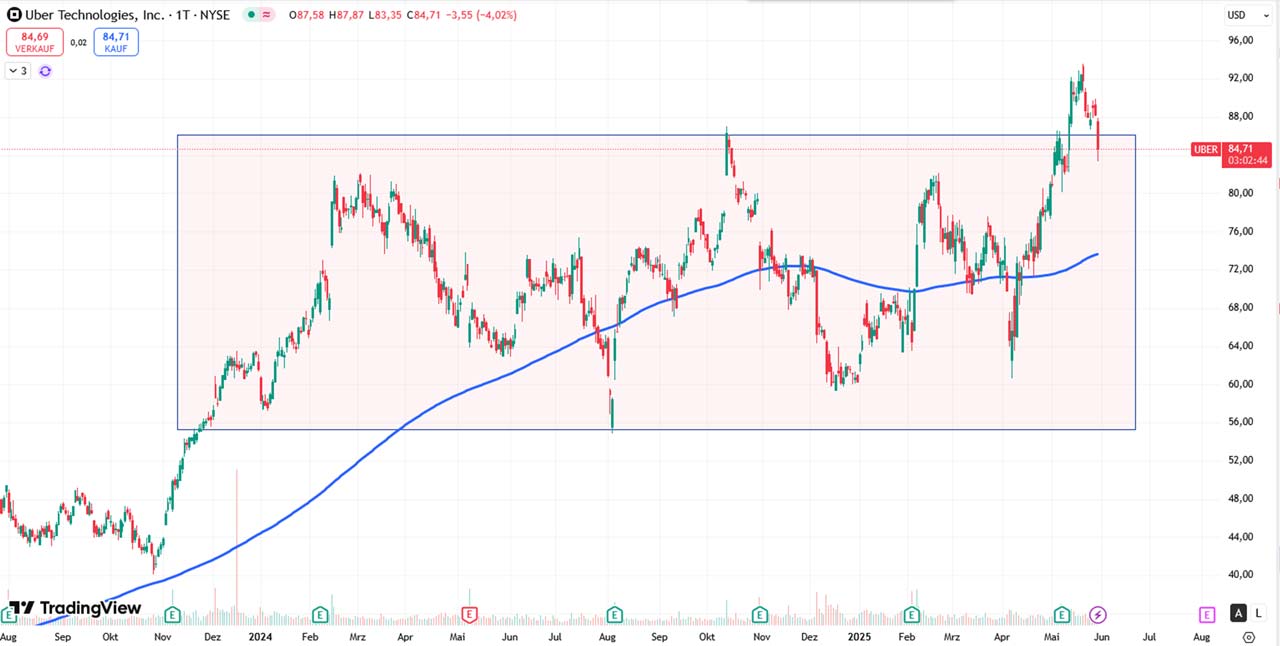This screenshot has width=1280, height=646.
Task: Click the 80,00 price axis label
Action: (1240, 193)
